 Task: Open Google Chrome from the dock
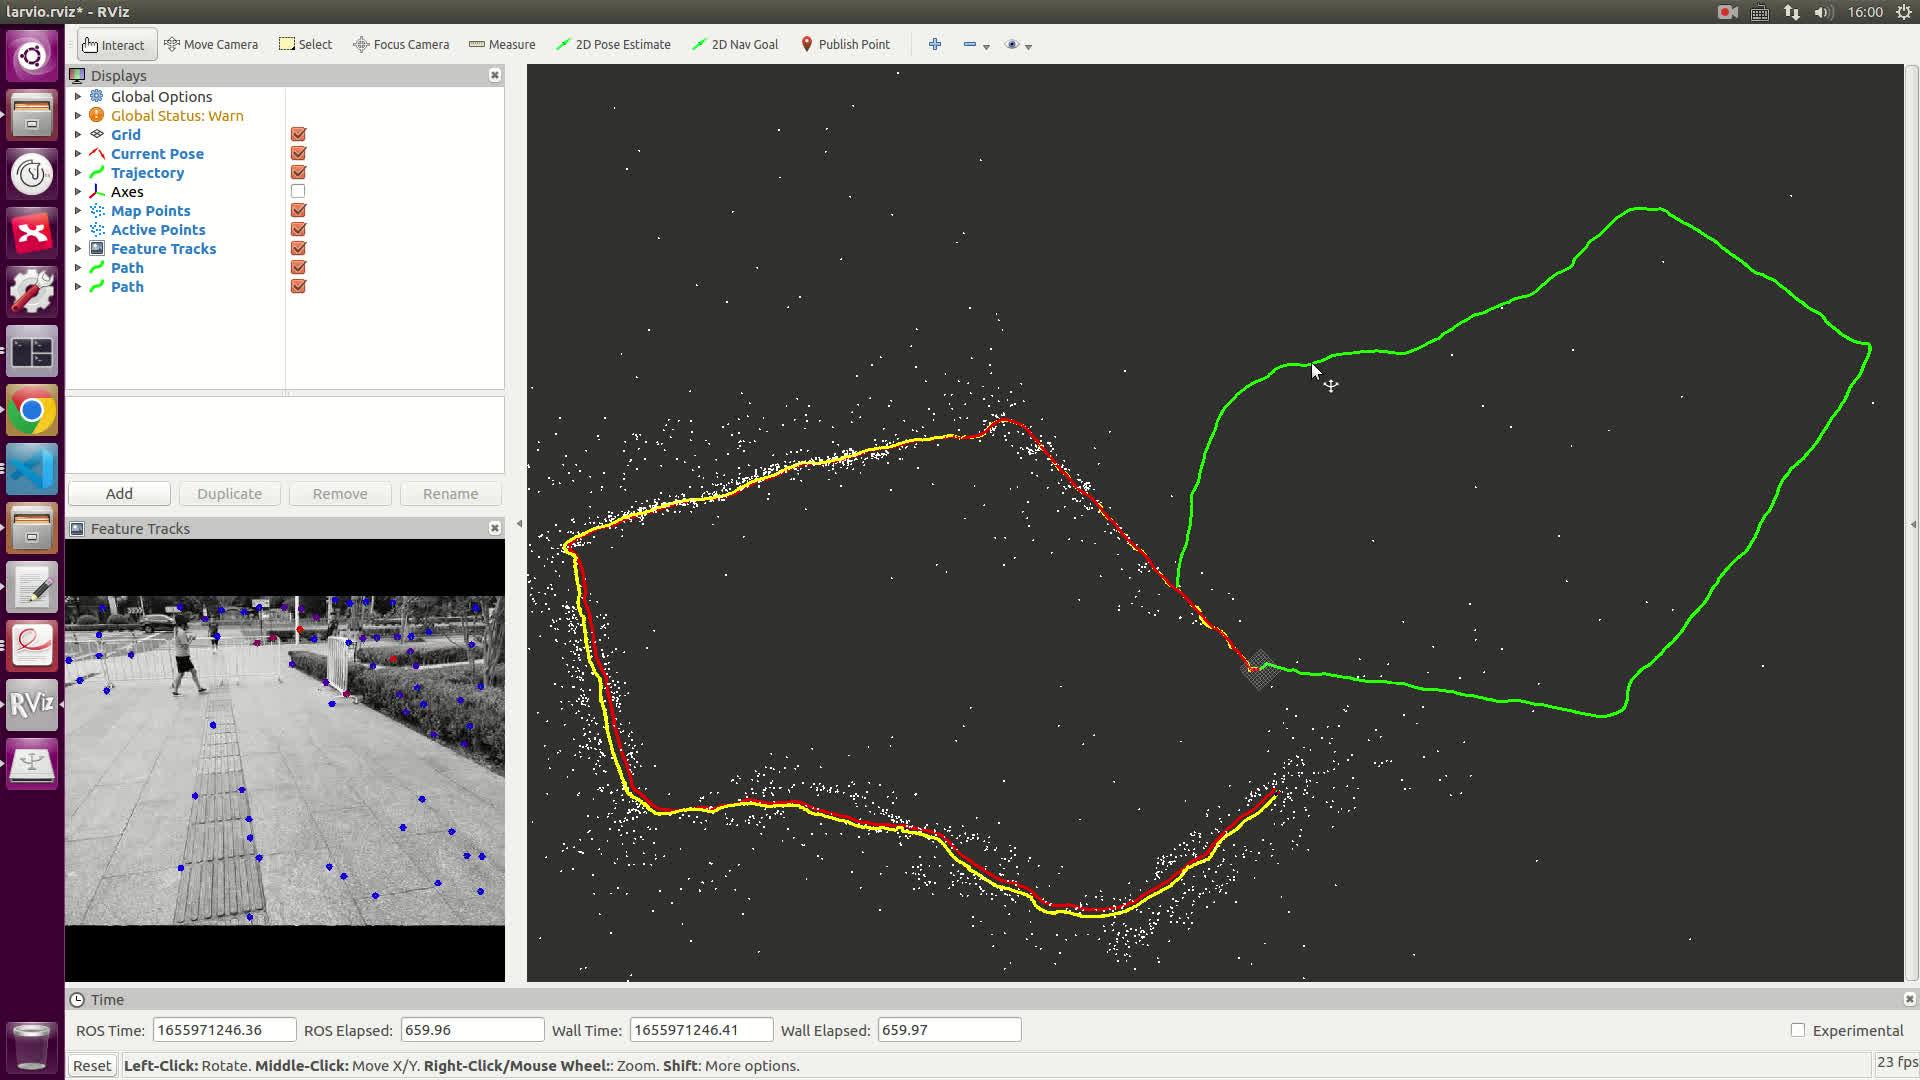click(x=32, y=411)
